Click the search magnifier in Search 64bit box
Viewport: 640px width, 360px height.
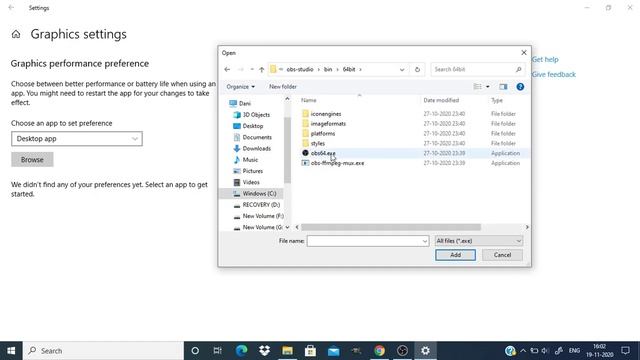518,69
